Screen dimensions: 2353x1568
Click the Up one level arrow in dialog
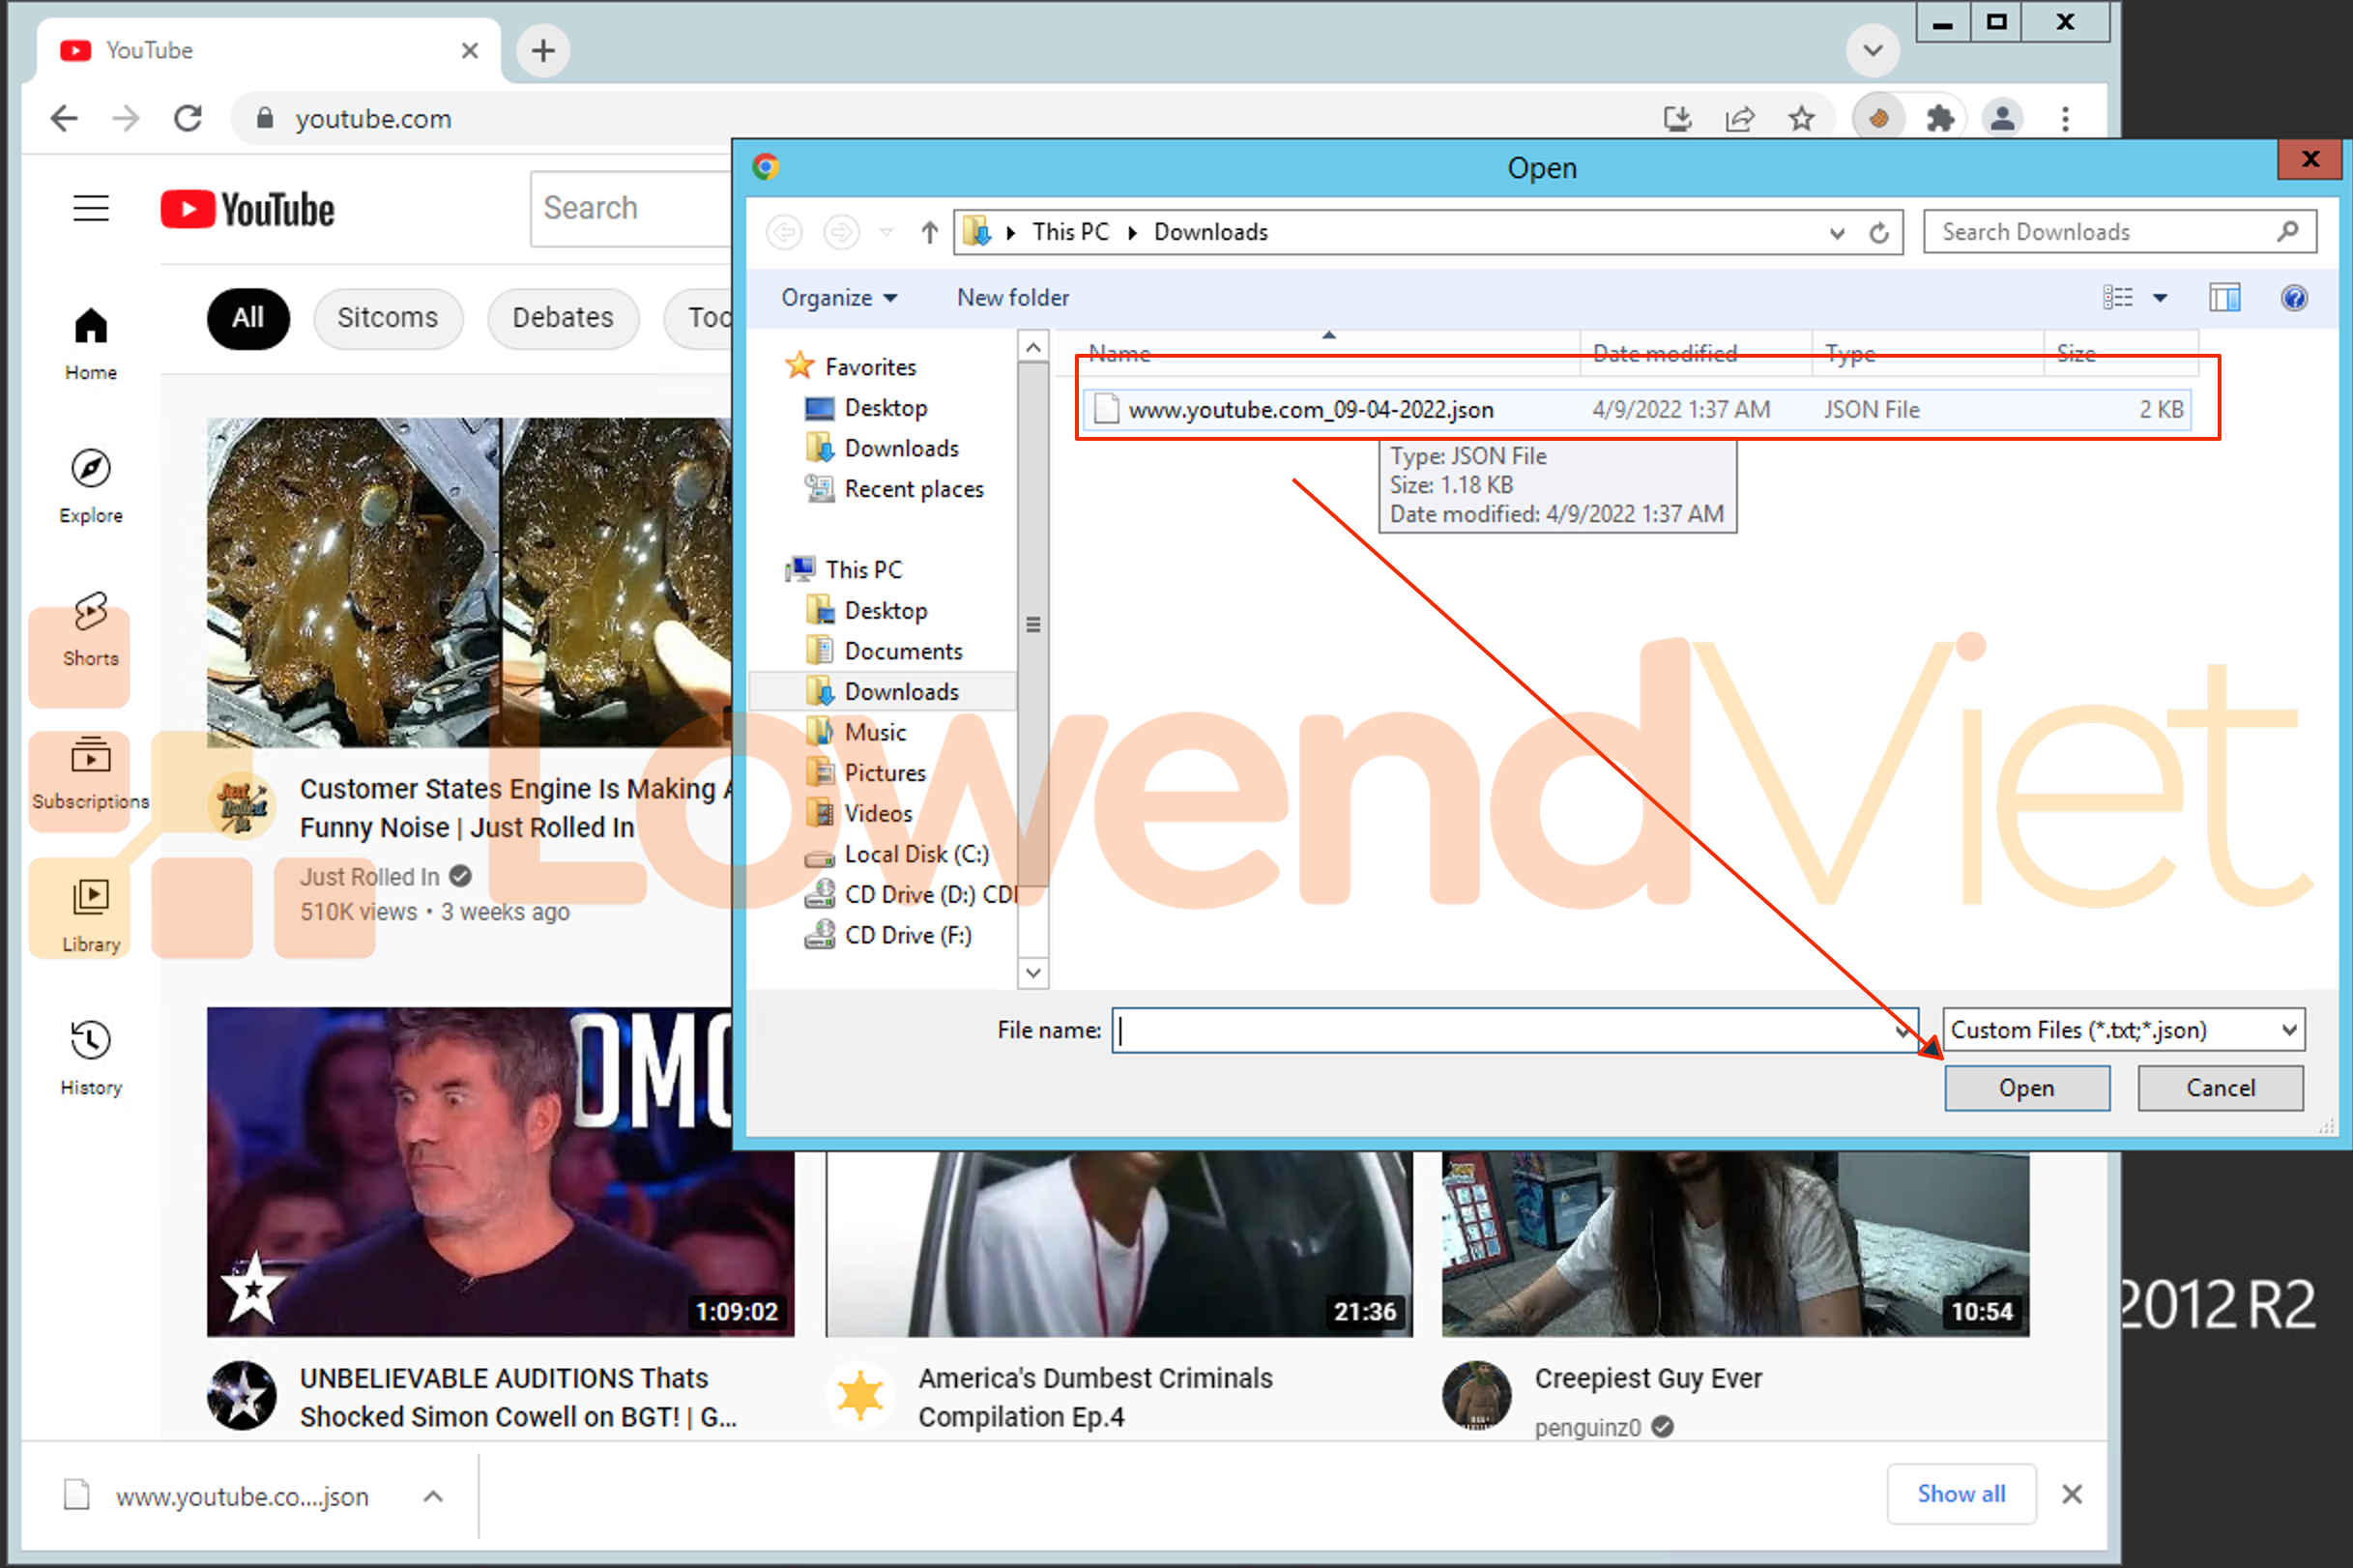(x=929, y=232)
